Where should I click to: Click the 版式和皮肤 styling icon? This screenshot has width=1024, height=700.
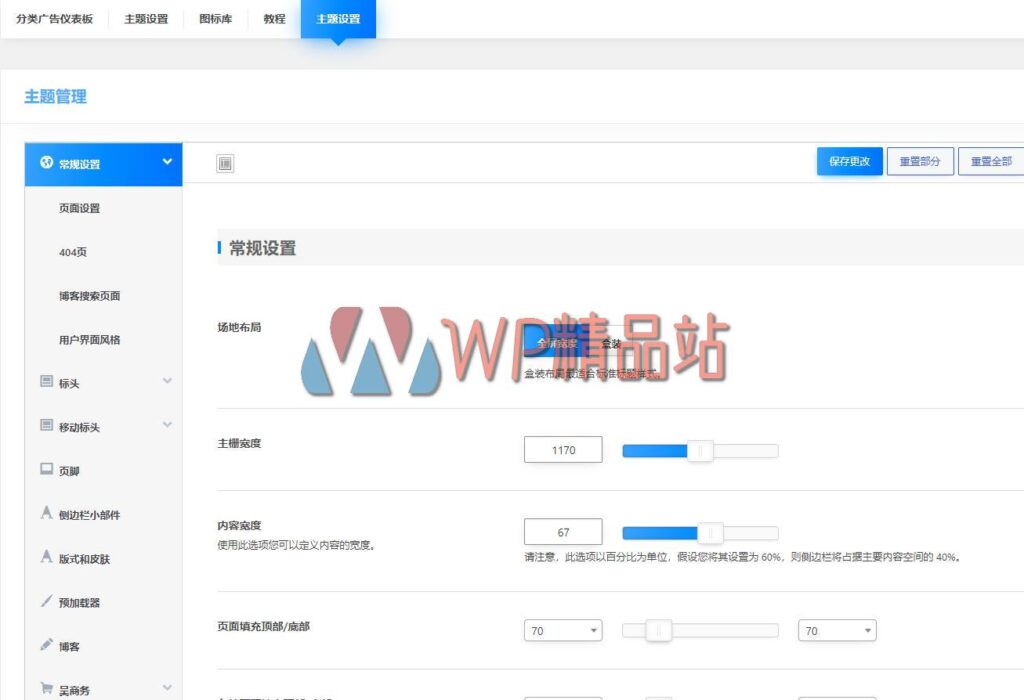point(47,558)
